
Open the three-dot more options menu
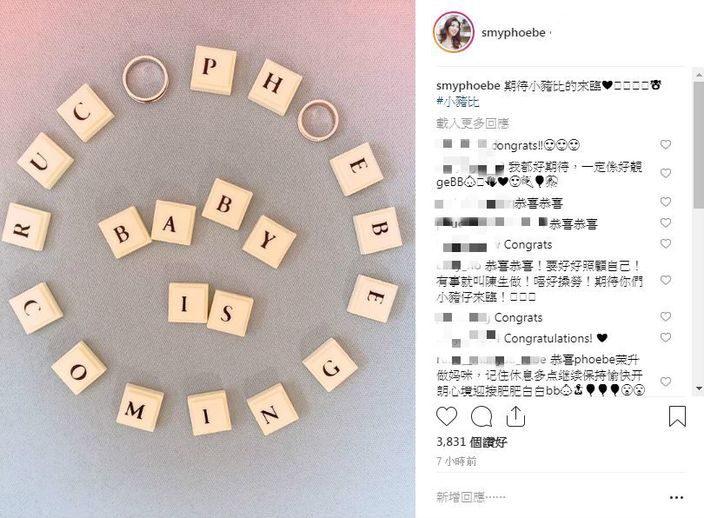676,497
